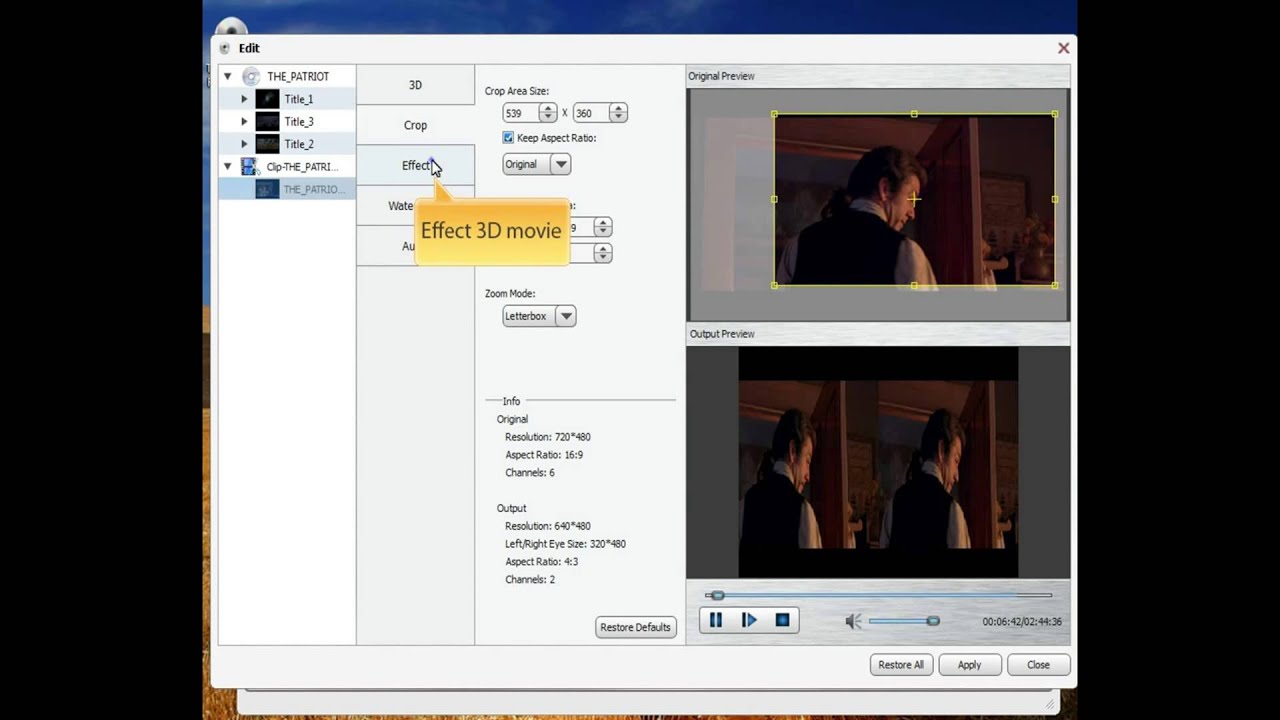Click the upper crop position stepper
This screenshot has height=720, width=1280.
click(602, 228)
